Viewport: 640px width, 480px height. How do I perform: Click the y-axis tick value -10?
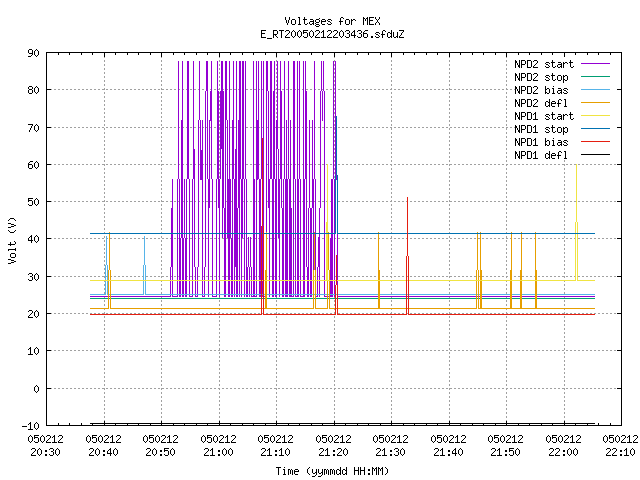coord(31,426)
